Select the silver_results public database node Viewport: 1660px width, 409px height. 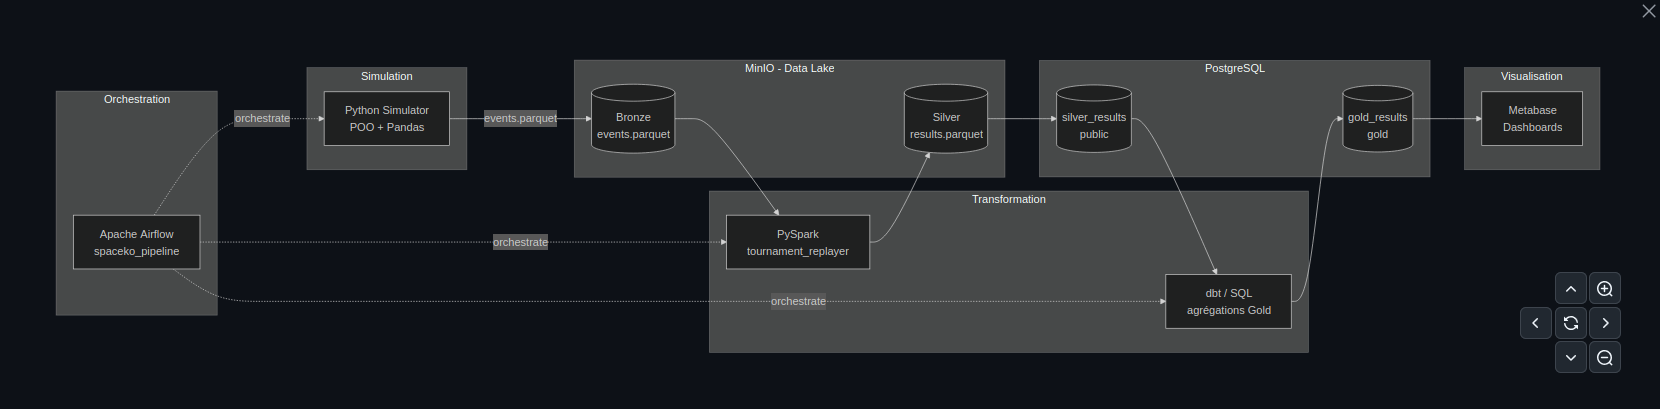click(1094, 119)
